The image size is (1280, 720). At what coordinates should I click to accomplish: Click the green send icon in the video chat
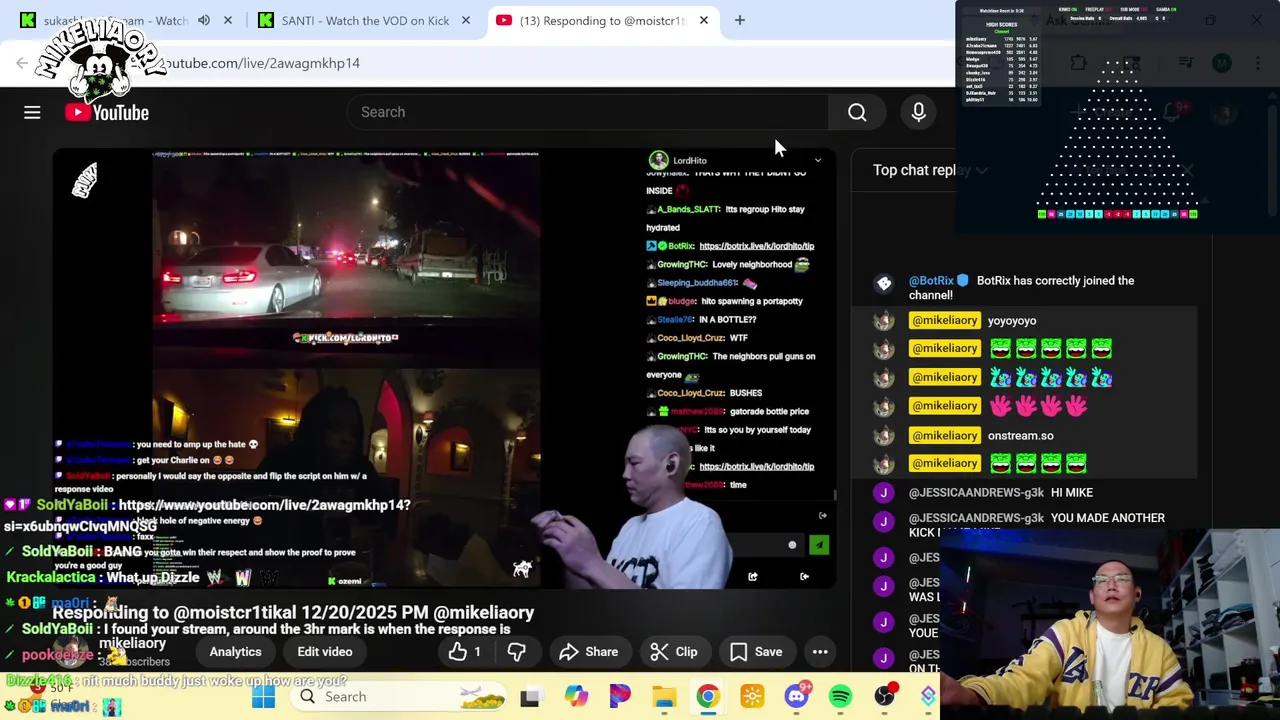pos(819,545)
